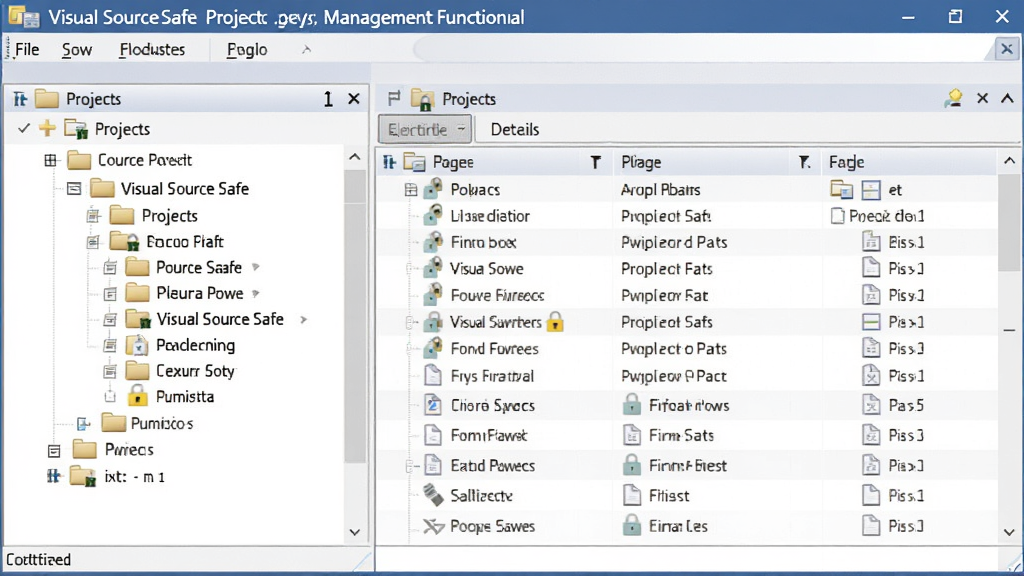Expand the Pwrecs tree node
The height and width of the screenshot is (576, 1024).
coord(54,450)
